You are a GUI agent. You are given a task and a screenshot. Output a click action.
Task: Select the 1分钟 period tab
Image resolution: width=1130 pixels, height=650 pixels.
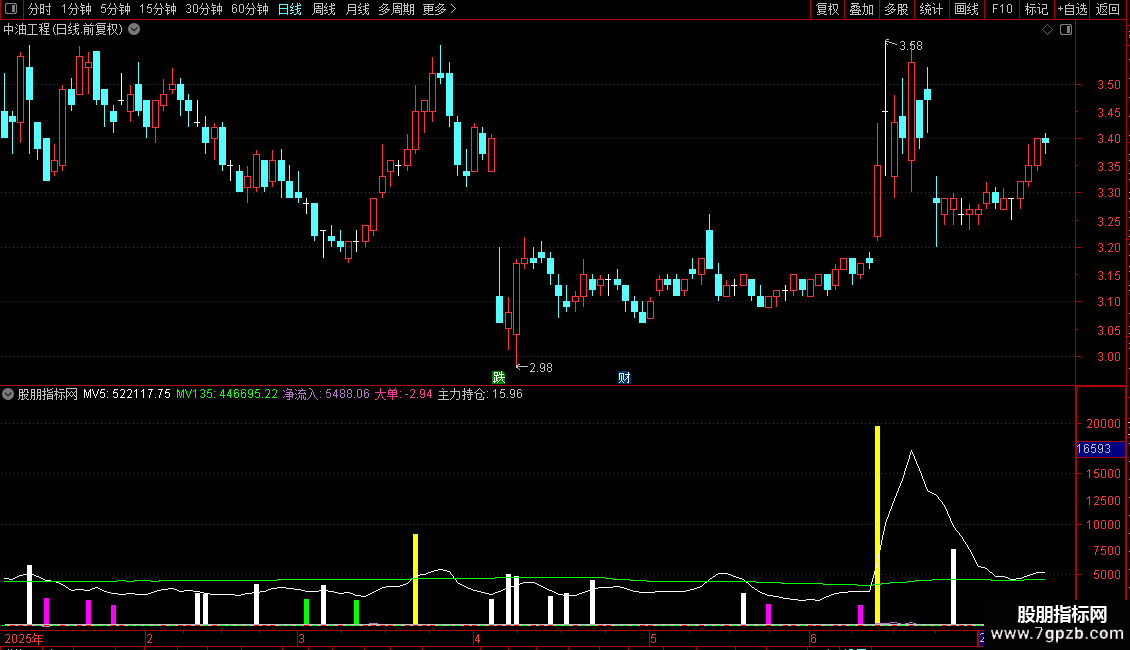tap(76, 9)
